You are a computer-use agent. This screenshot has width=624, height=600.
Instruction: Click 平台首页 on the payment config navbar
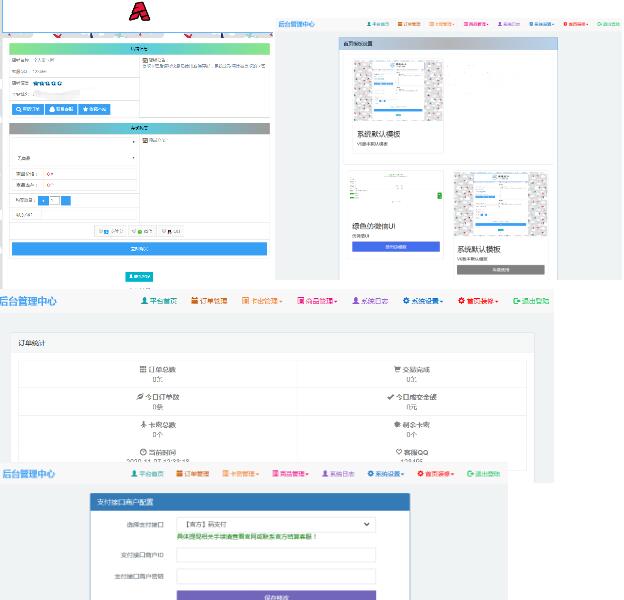pyautogui.click(x=147, y=474)
